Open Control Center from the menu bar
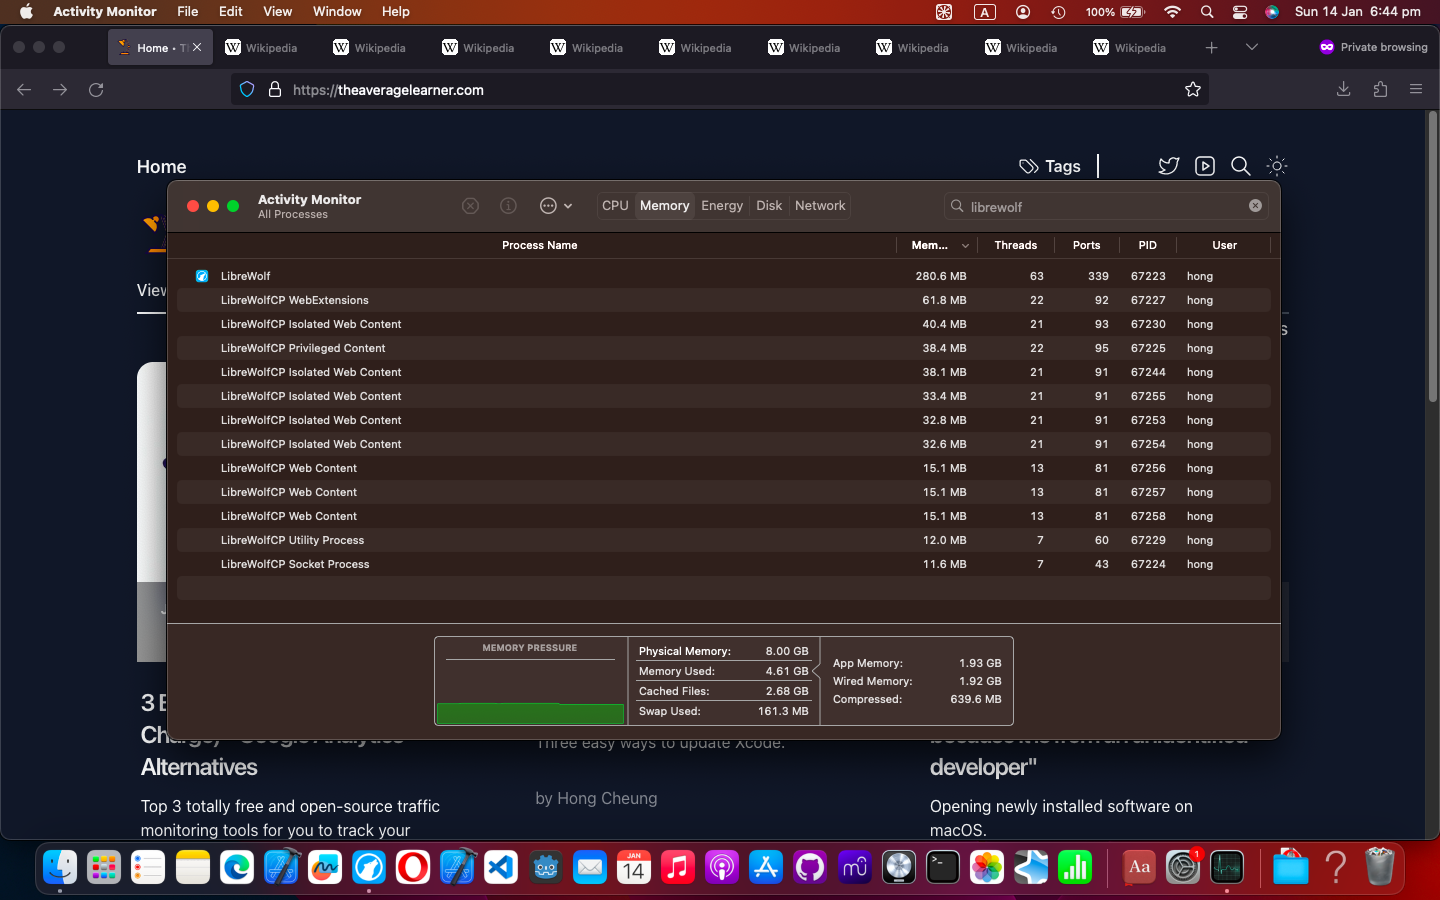Viewport: 1440px width, 900px height. tap(1240, 12)
